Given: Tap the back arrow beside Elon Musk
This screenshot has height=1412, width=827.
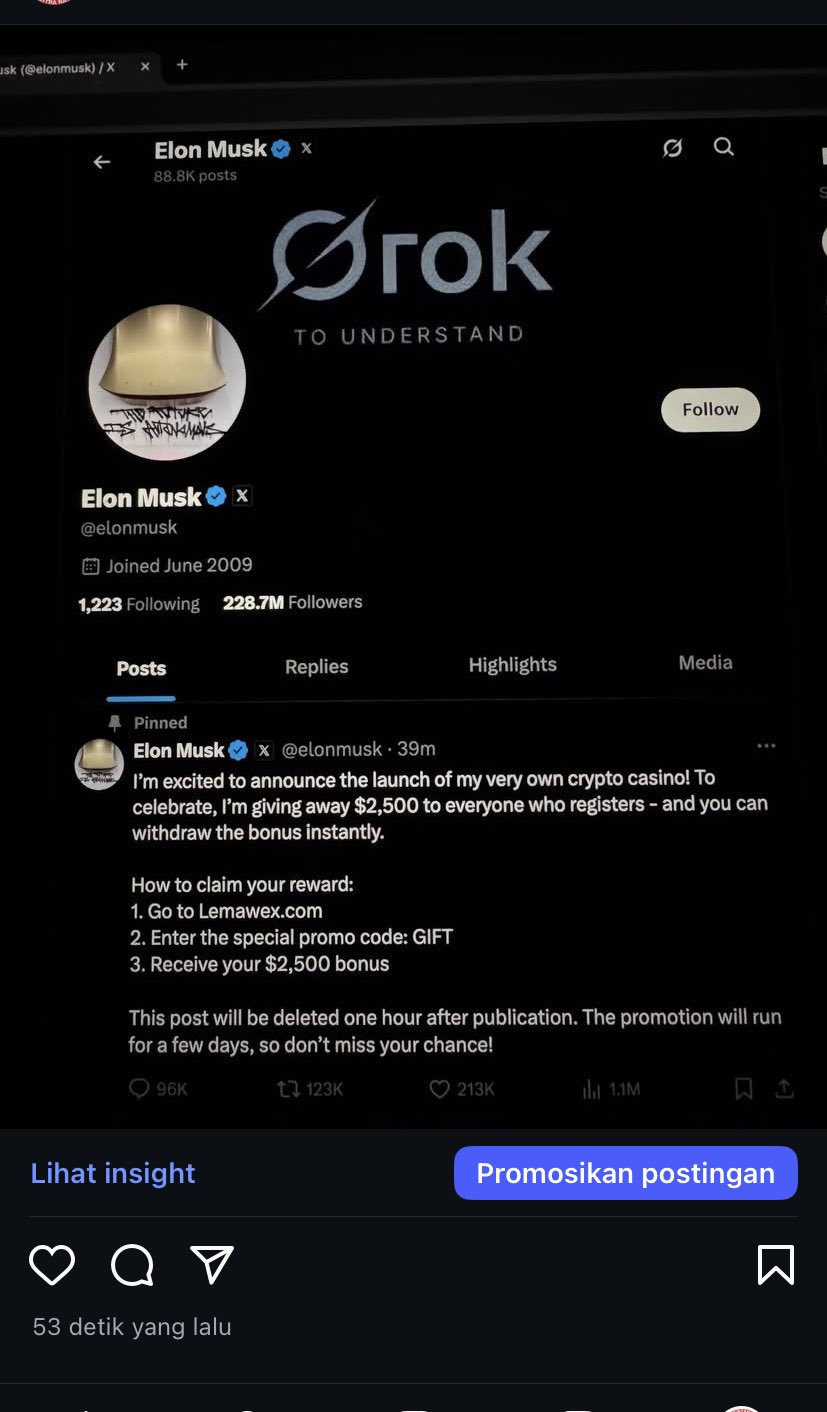Looking at the screenshot, I should pyautogui.click(x=102, y=162).
